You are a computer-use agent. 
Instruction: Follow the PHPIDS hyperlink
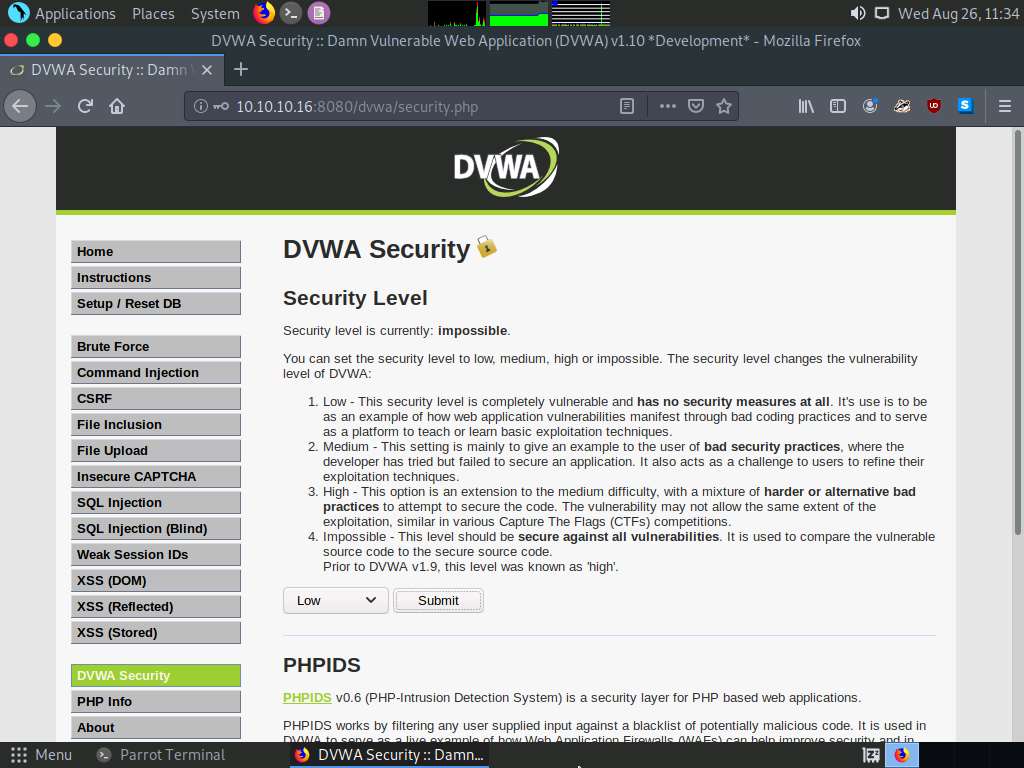pos(307,697)
